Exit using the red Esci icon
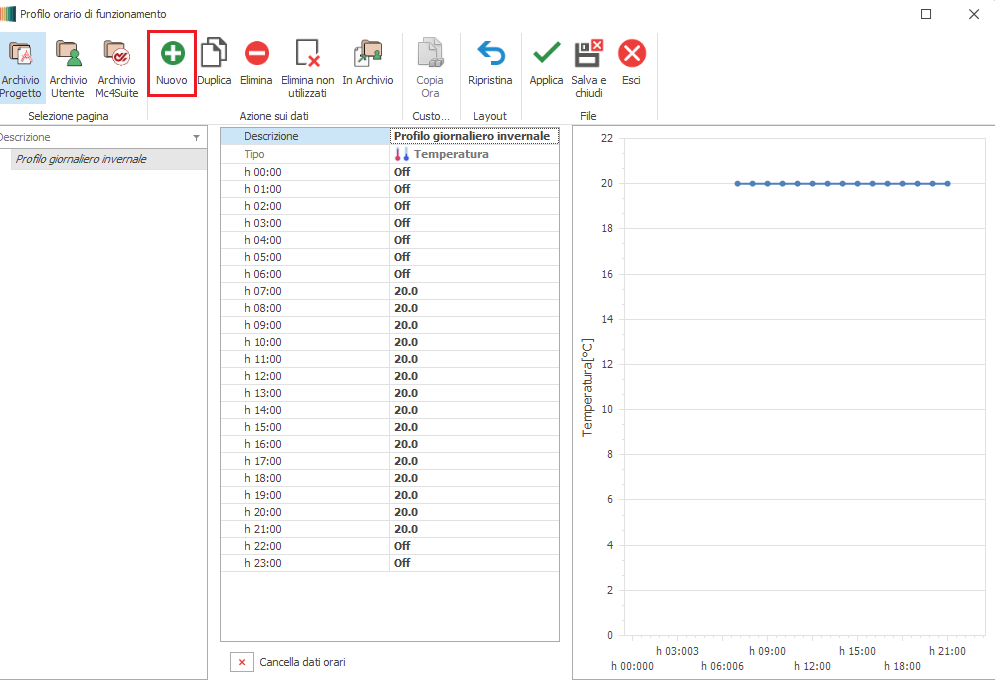Viewport: 995px width, 680px height. [631, 54]
